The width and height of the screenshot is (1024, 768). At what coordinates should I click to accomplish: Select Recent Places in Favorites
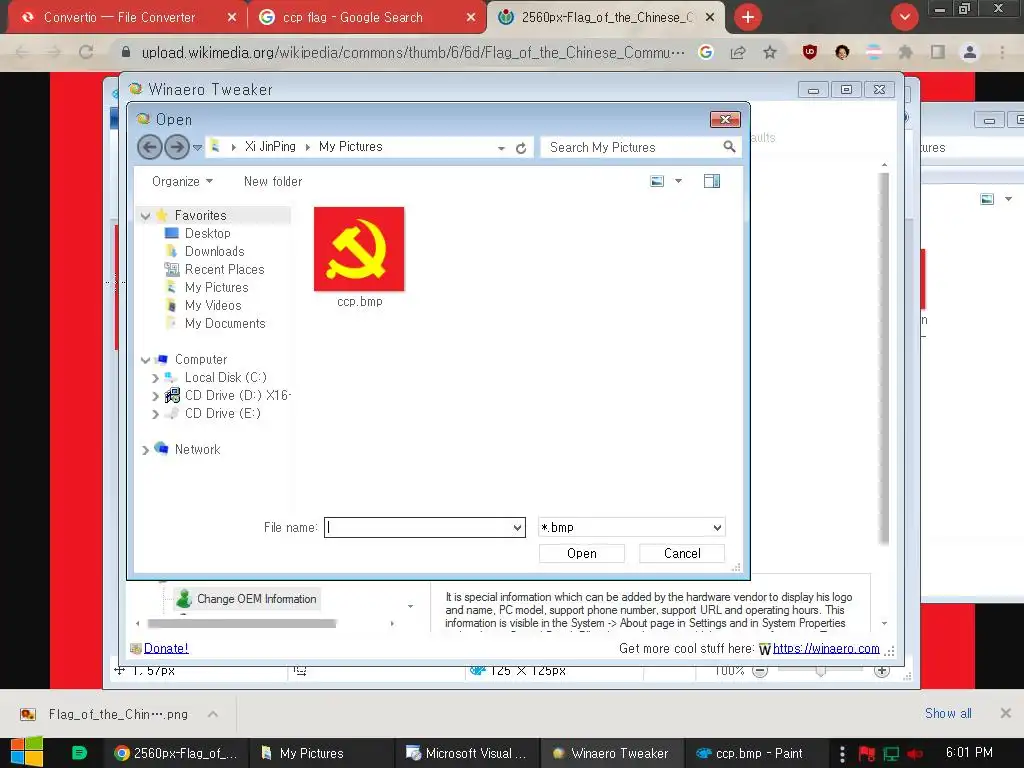[x=224, y=269]
